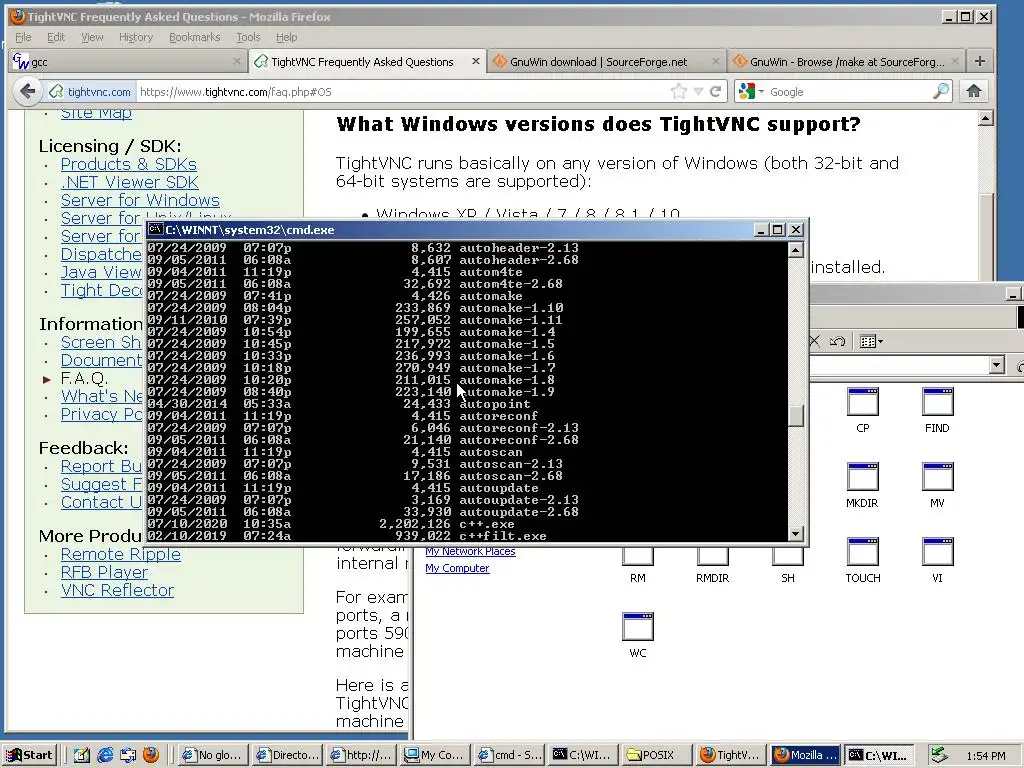This screenshot has width=1024, height=768.
Task: Open the Tools menu
Action: point(248,37)
